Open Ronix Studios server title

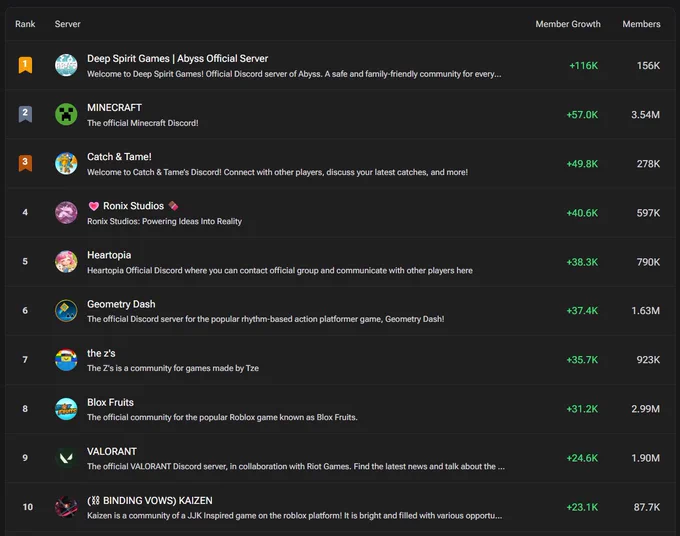click(134, 206)
